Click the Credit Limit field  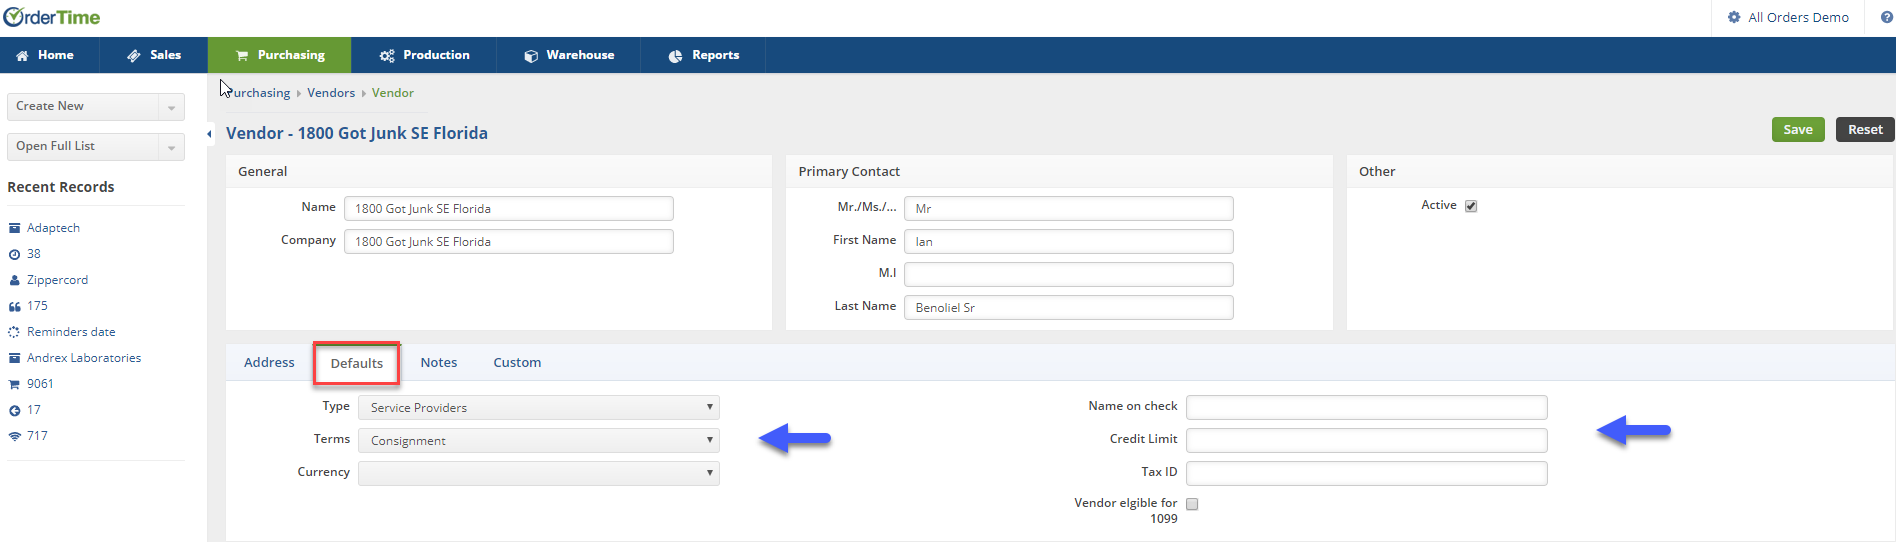tap(1367, 440)
